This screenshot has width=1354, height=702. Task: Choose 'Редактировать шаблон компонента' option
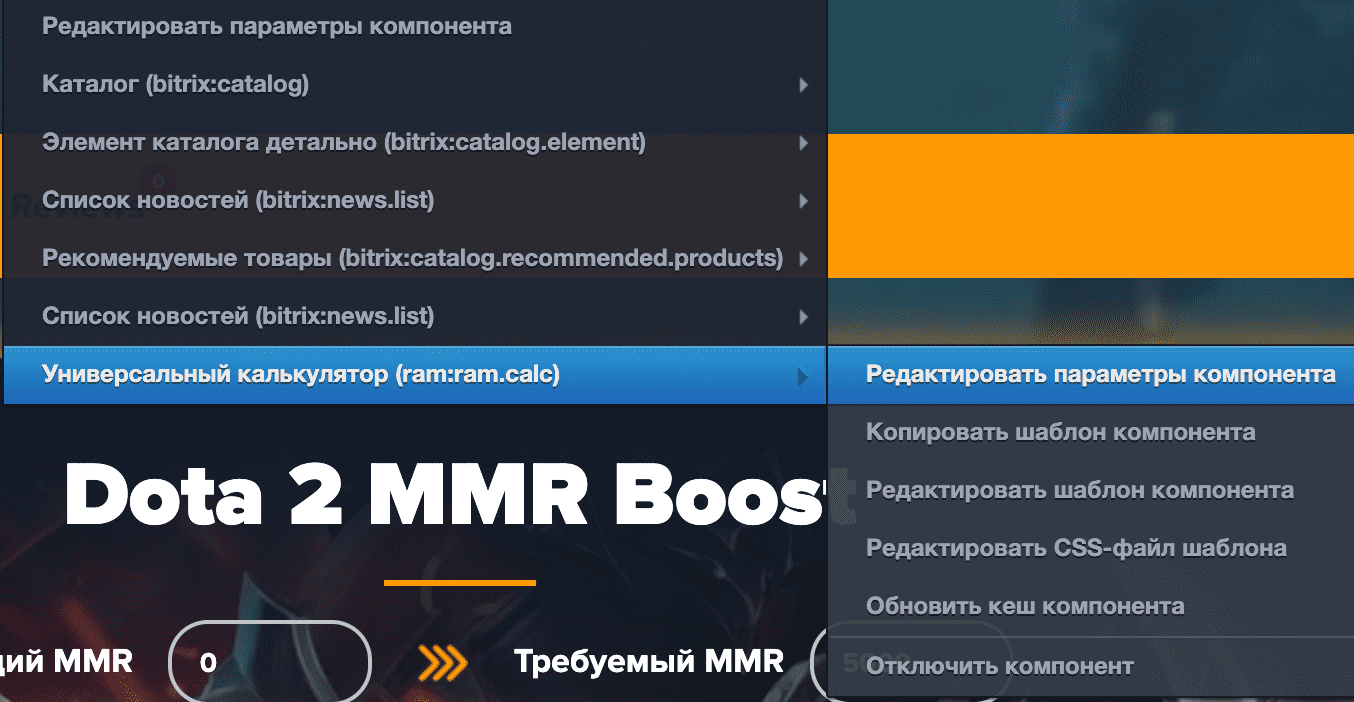(1091, 491)
